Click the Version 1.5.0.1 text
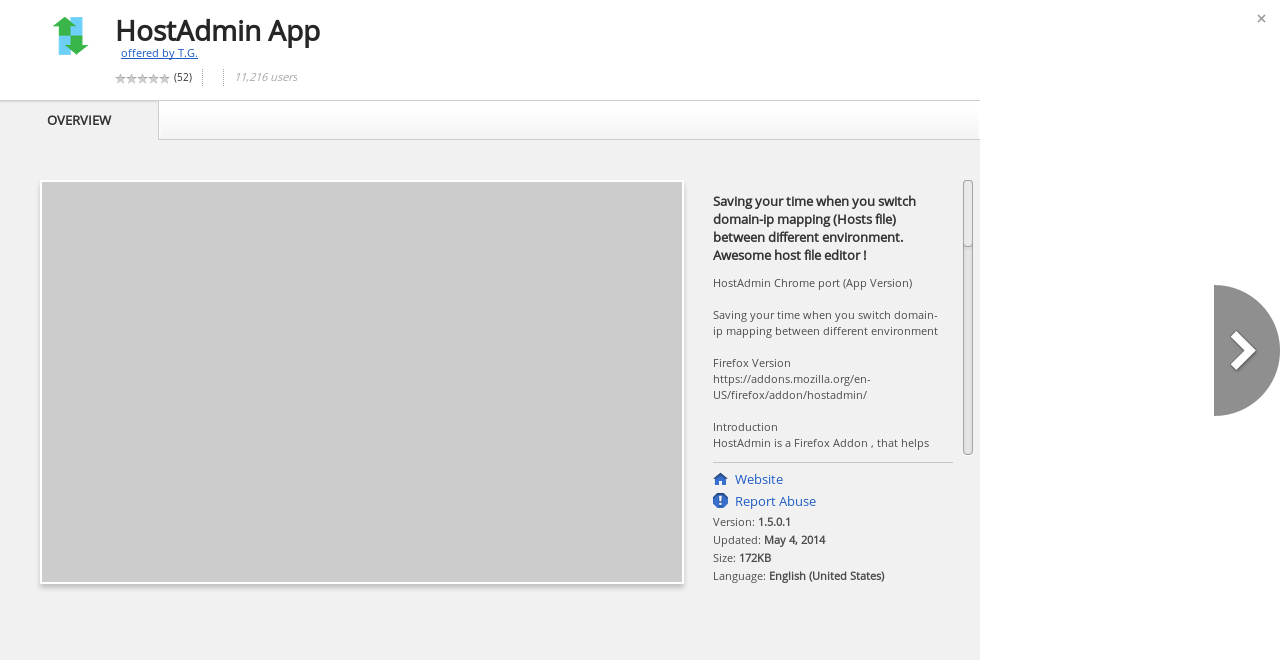 pos(752,522)
